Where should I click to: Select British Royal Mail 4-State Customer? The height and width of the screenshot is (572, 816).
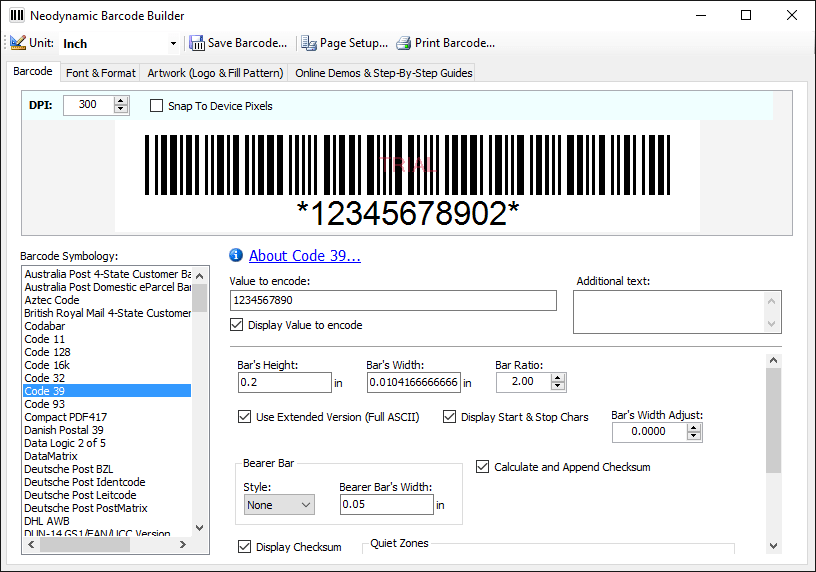[107, 313]
